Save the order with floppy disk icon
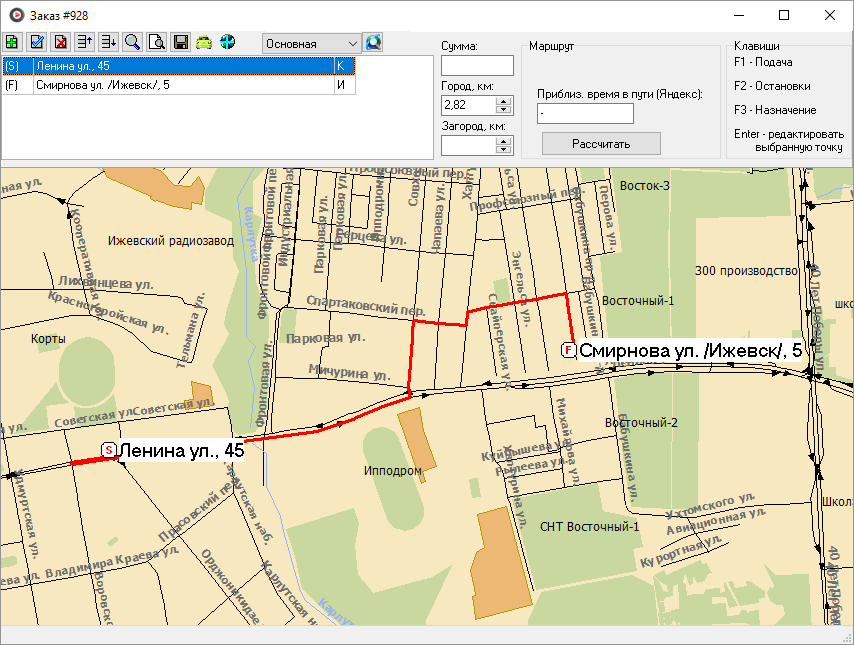 (180, 43)
